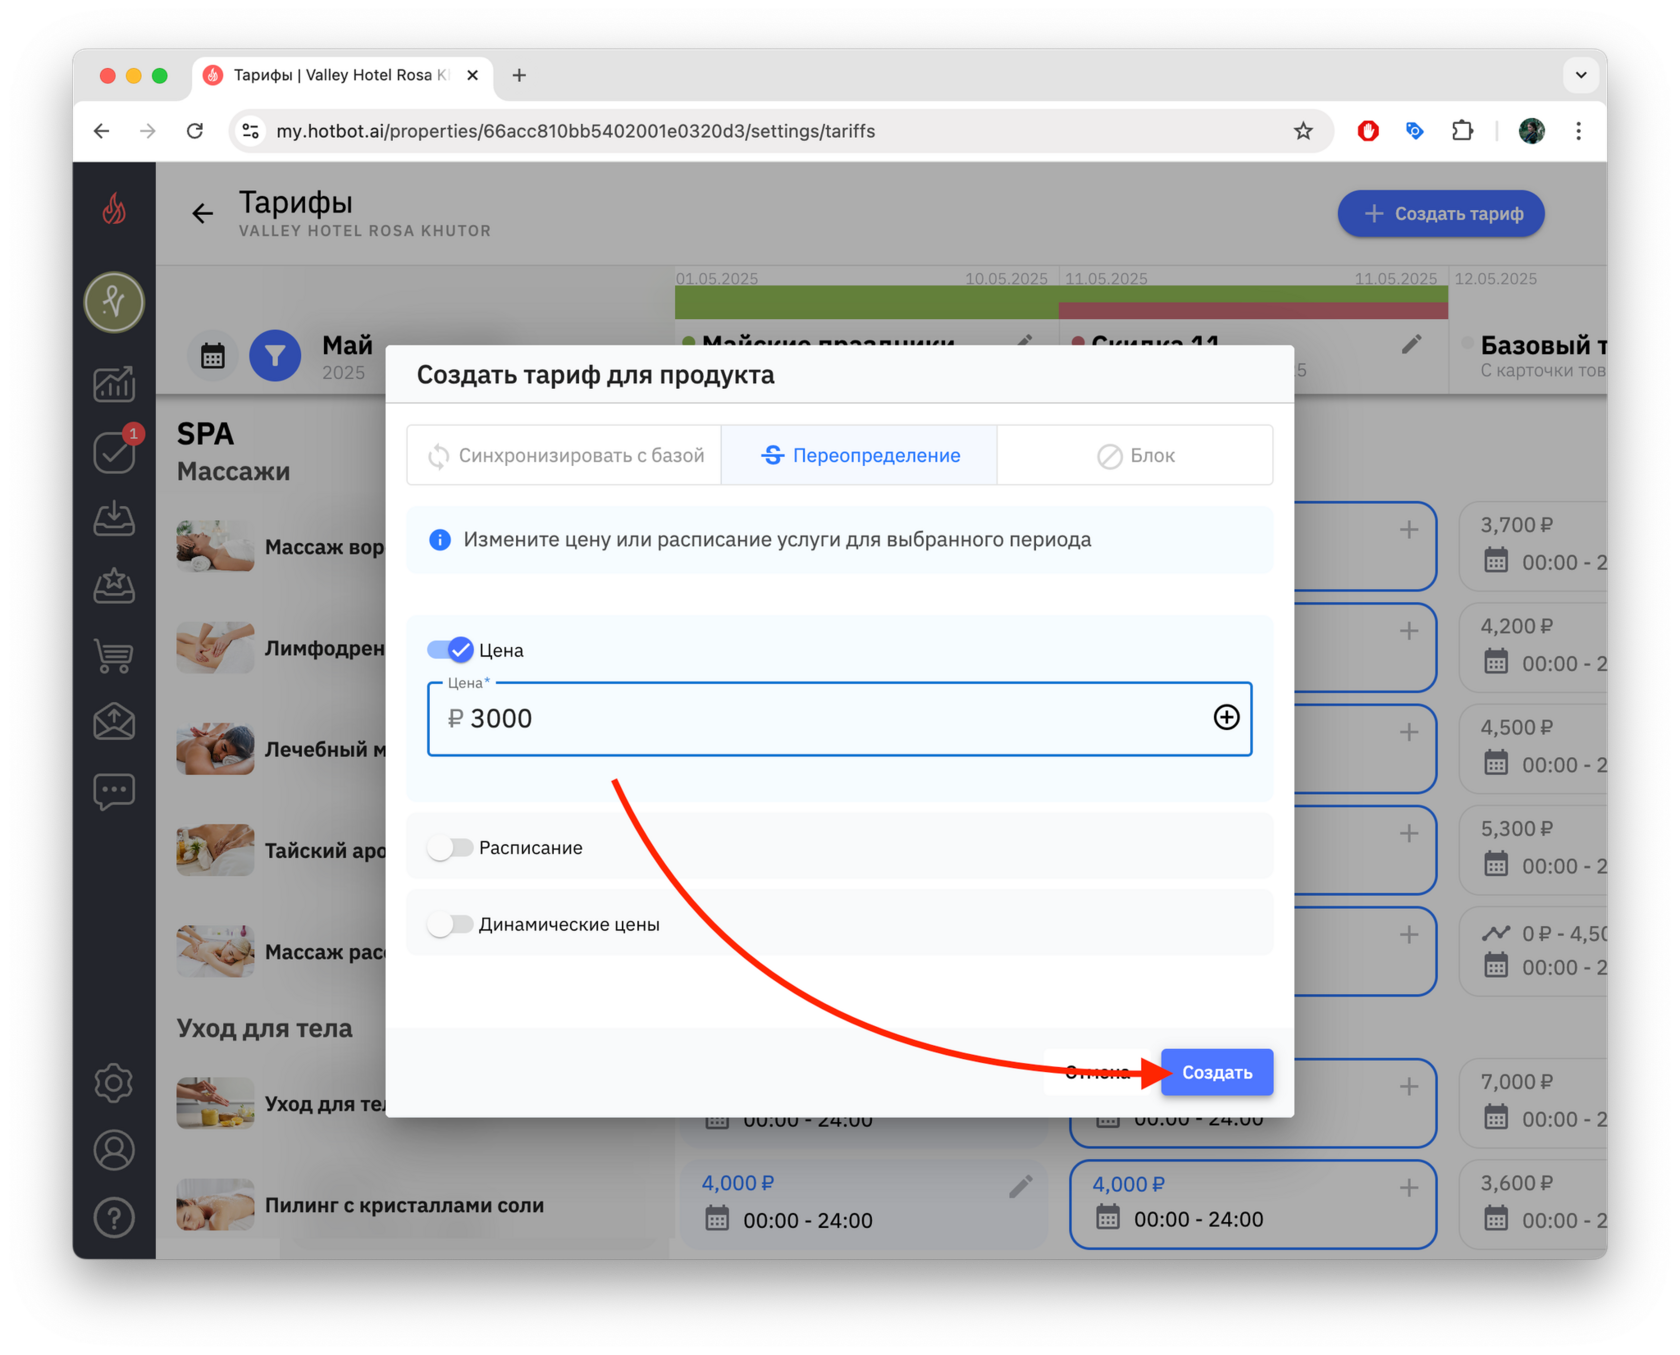
Task: Click the base price "5,300 ₽"
Action: 1517,828
